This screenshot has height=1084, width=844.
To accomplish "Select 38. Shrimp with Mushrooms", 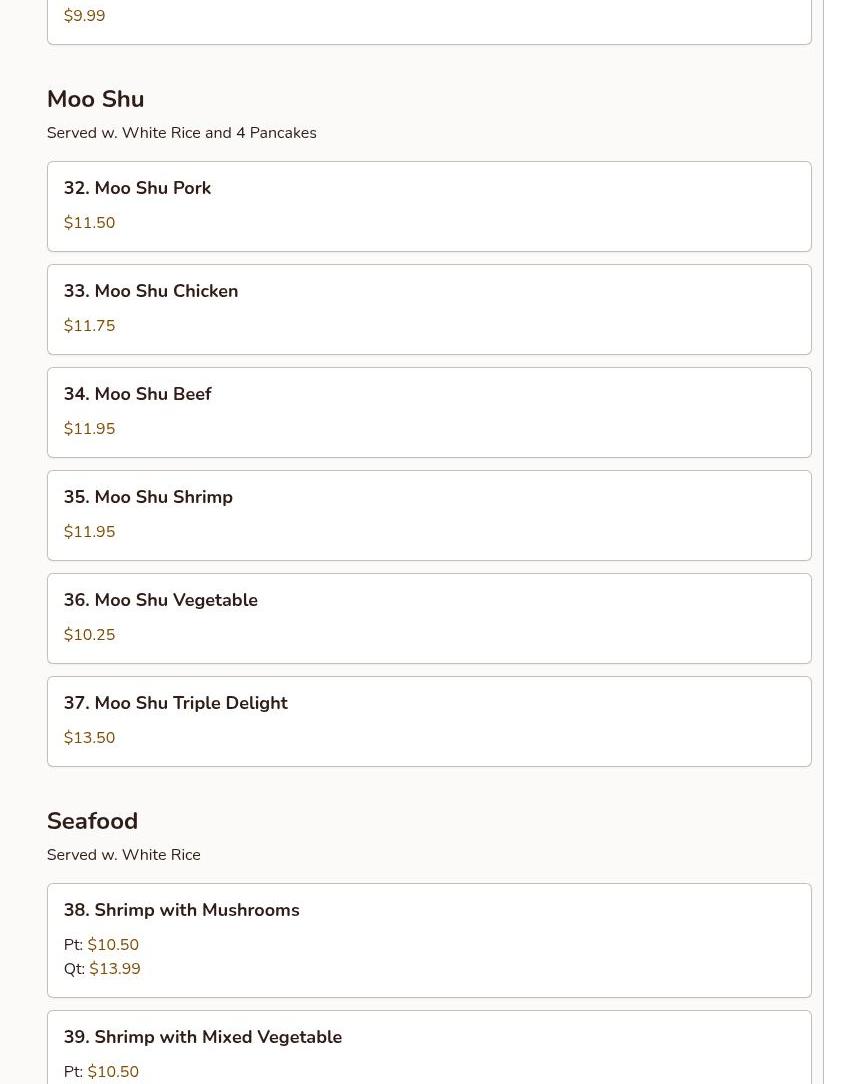I will click(x=429, y=940).
